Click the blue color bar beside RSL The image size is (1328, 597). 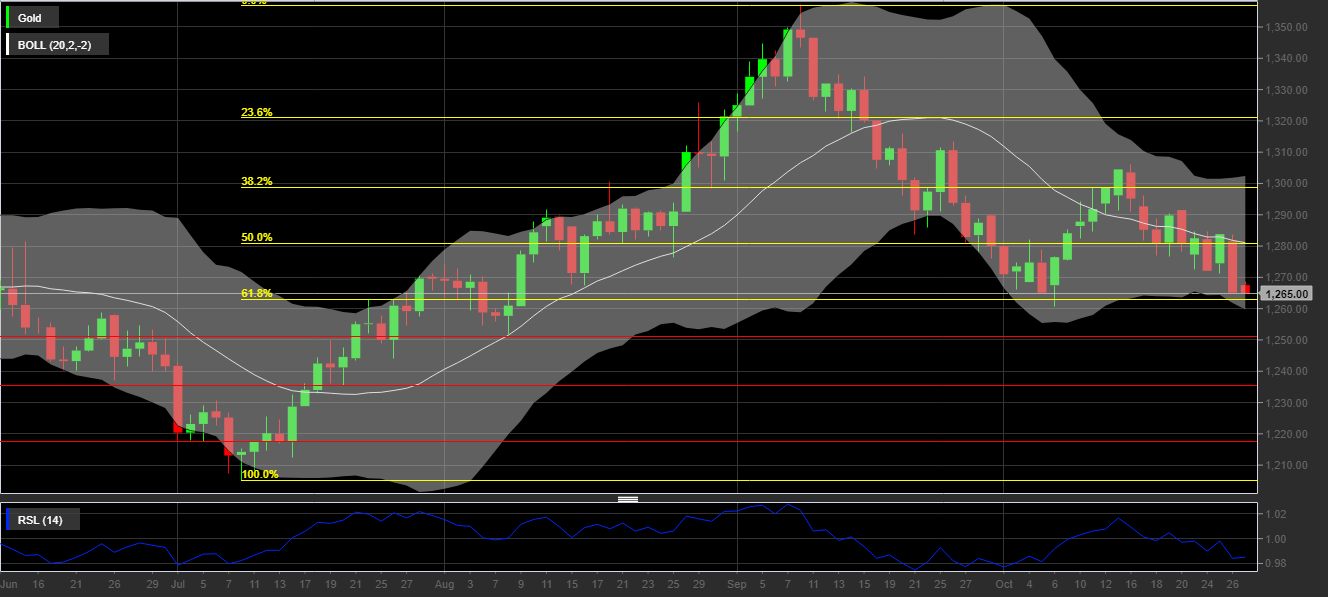click(9, 519)
